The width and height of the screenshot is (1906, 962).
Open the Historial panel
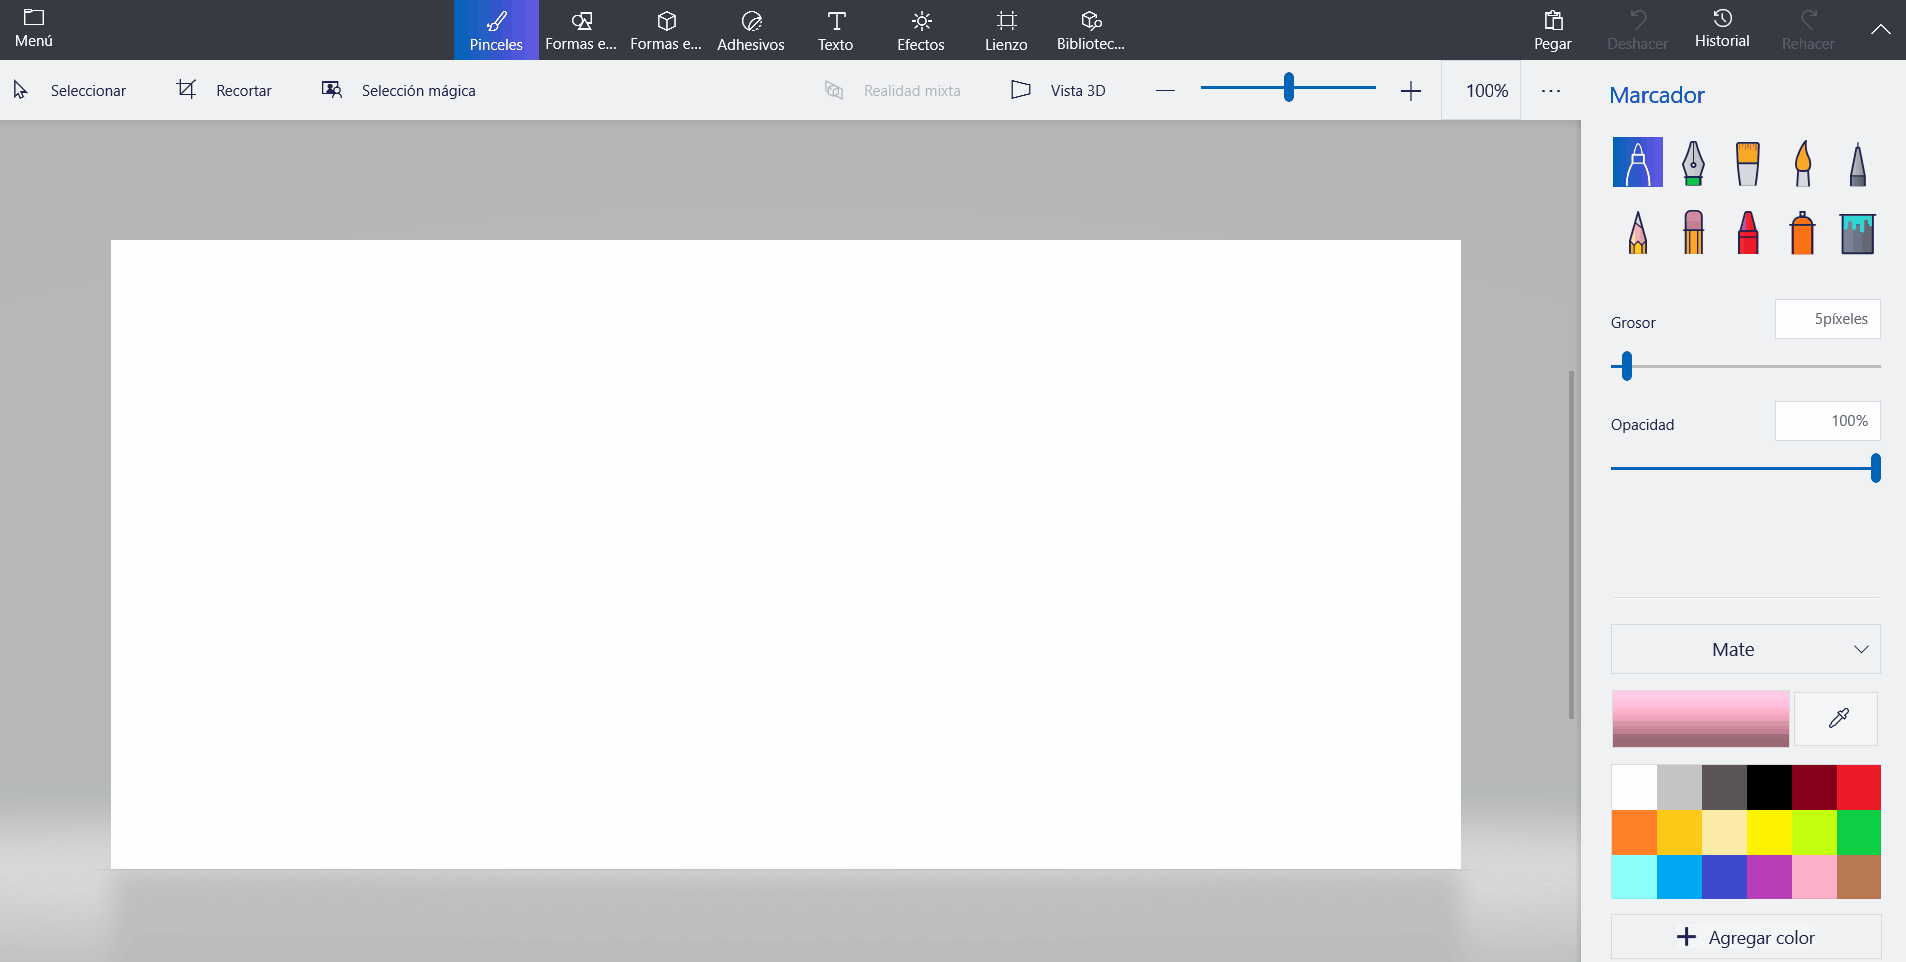click(x=1722, y=30)
